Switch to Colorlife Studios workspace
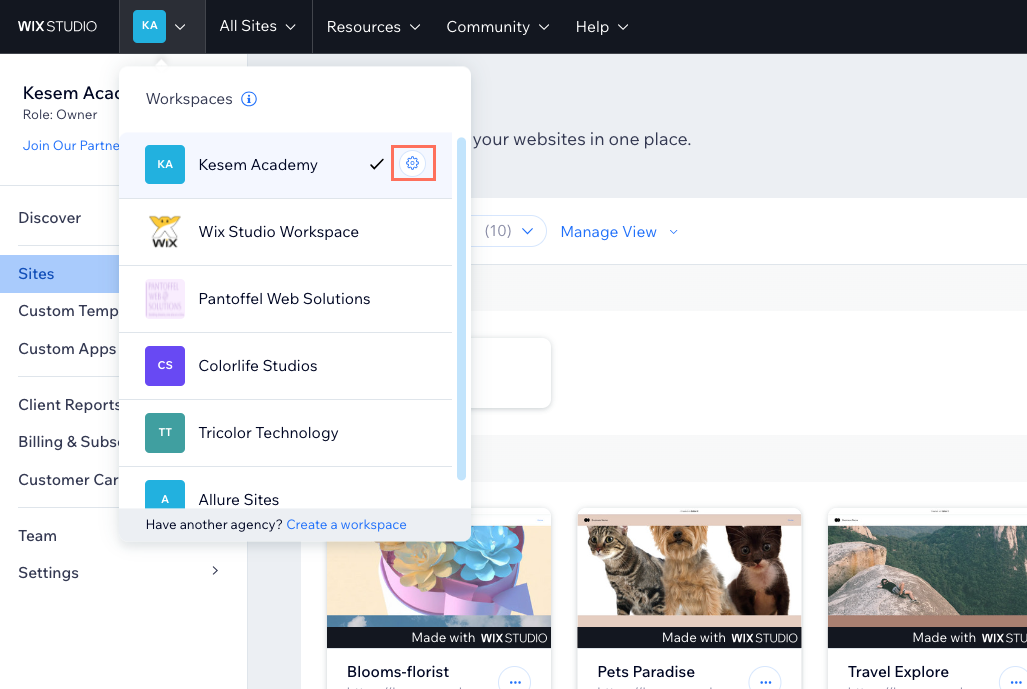This screenshot has height=689, width=1027. [x=286, y=365]
